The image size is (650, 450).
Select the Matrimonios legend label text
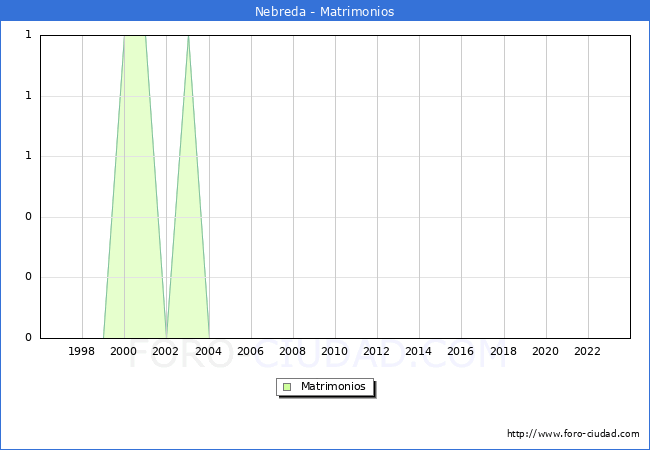334,387
